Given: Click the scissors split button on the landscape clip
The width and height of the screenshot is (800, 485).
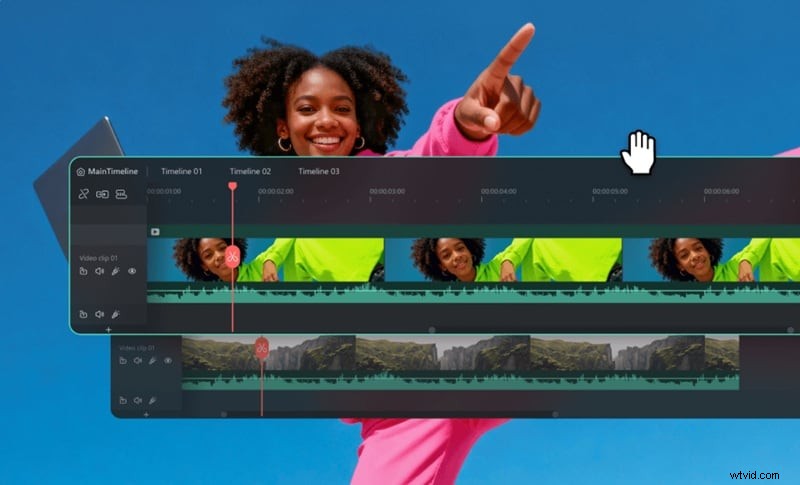Looking at the screenshot, I should point(262,348).
